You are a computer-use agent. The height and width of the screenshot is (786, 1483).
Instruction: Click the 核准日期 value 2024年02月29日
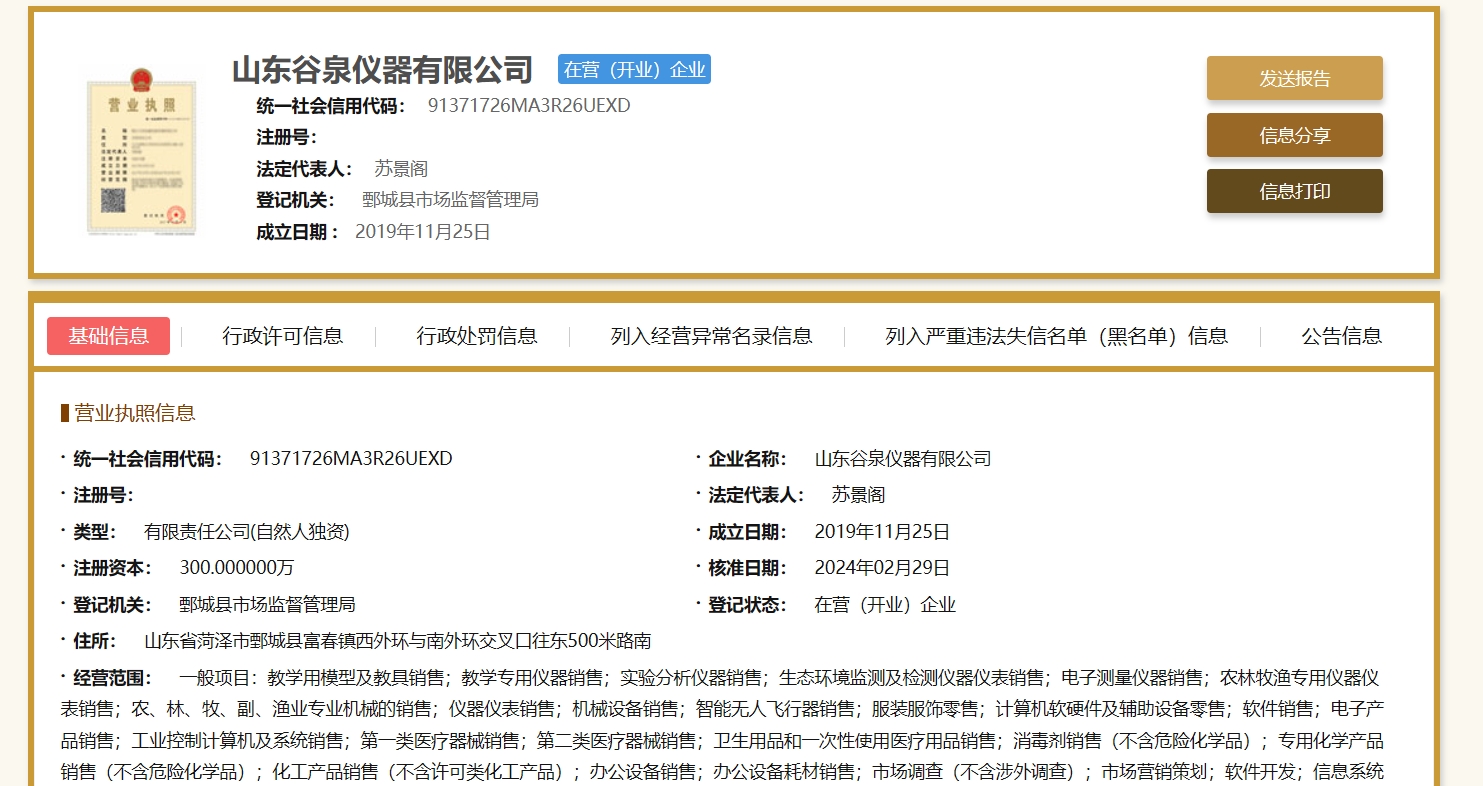882,568
